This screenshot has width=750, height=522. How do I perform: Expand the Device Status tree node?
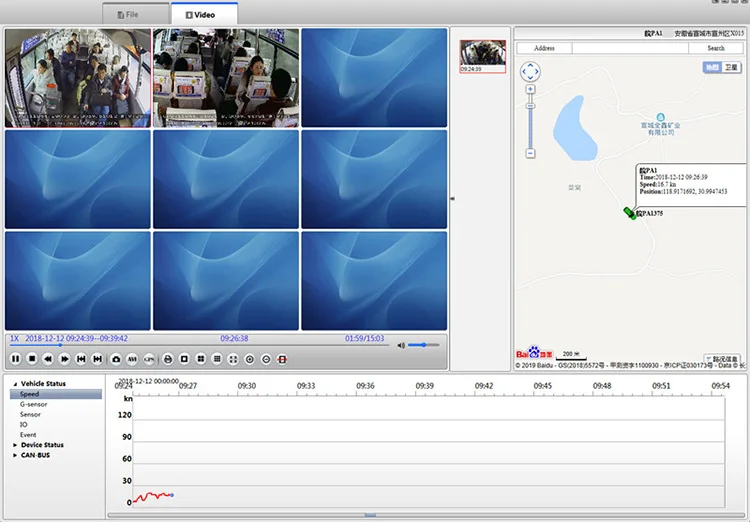pos(14,445)
